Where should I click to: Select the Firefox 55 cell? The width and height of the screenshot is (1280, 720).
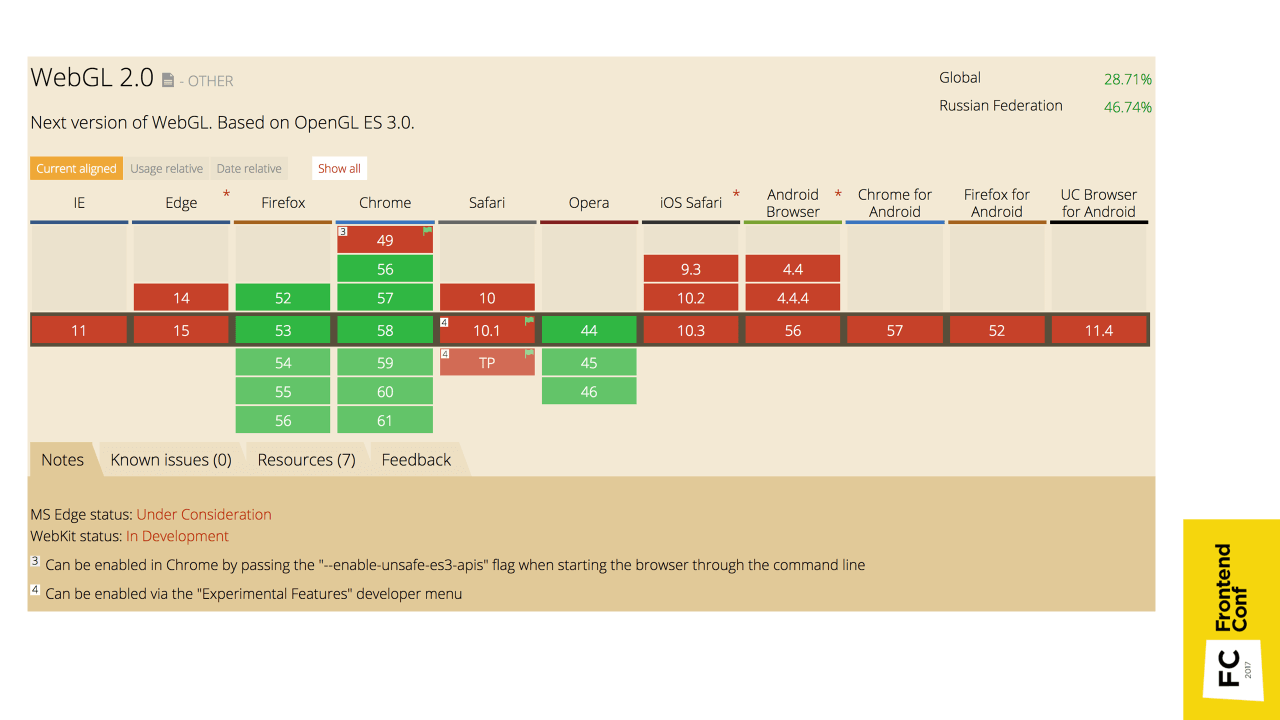[x=283, y=391]
